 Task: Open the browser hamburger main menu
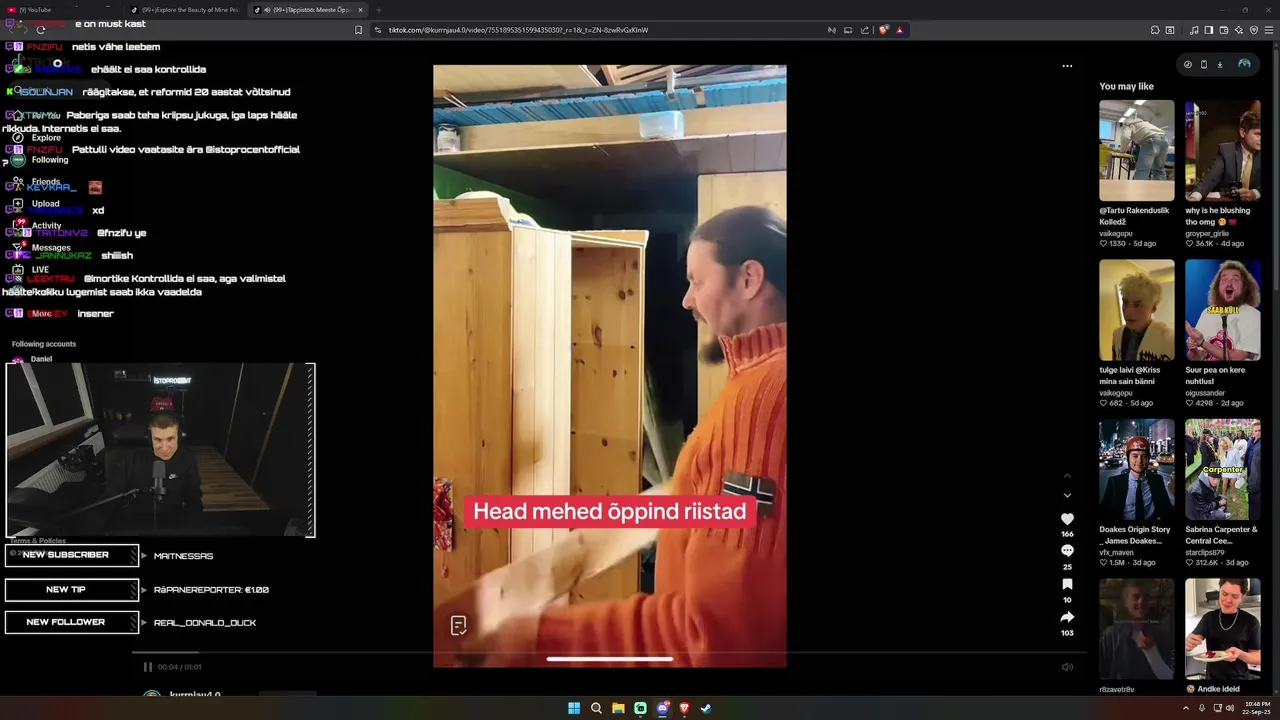click(1269, 30)
